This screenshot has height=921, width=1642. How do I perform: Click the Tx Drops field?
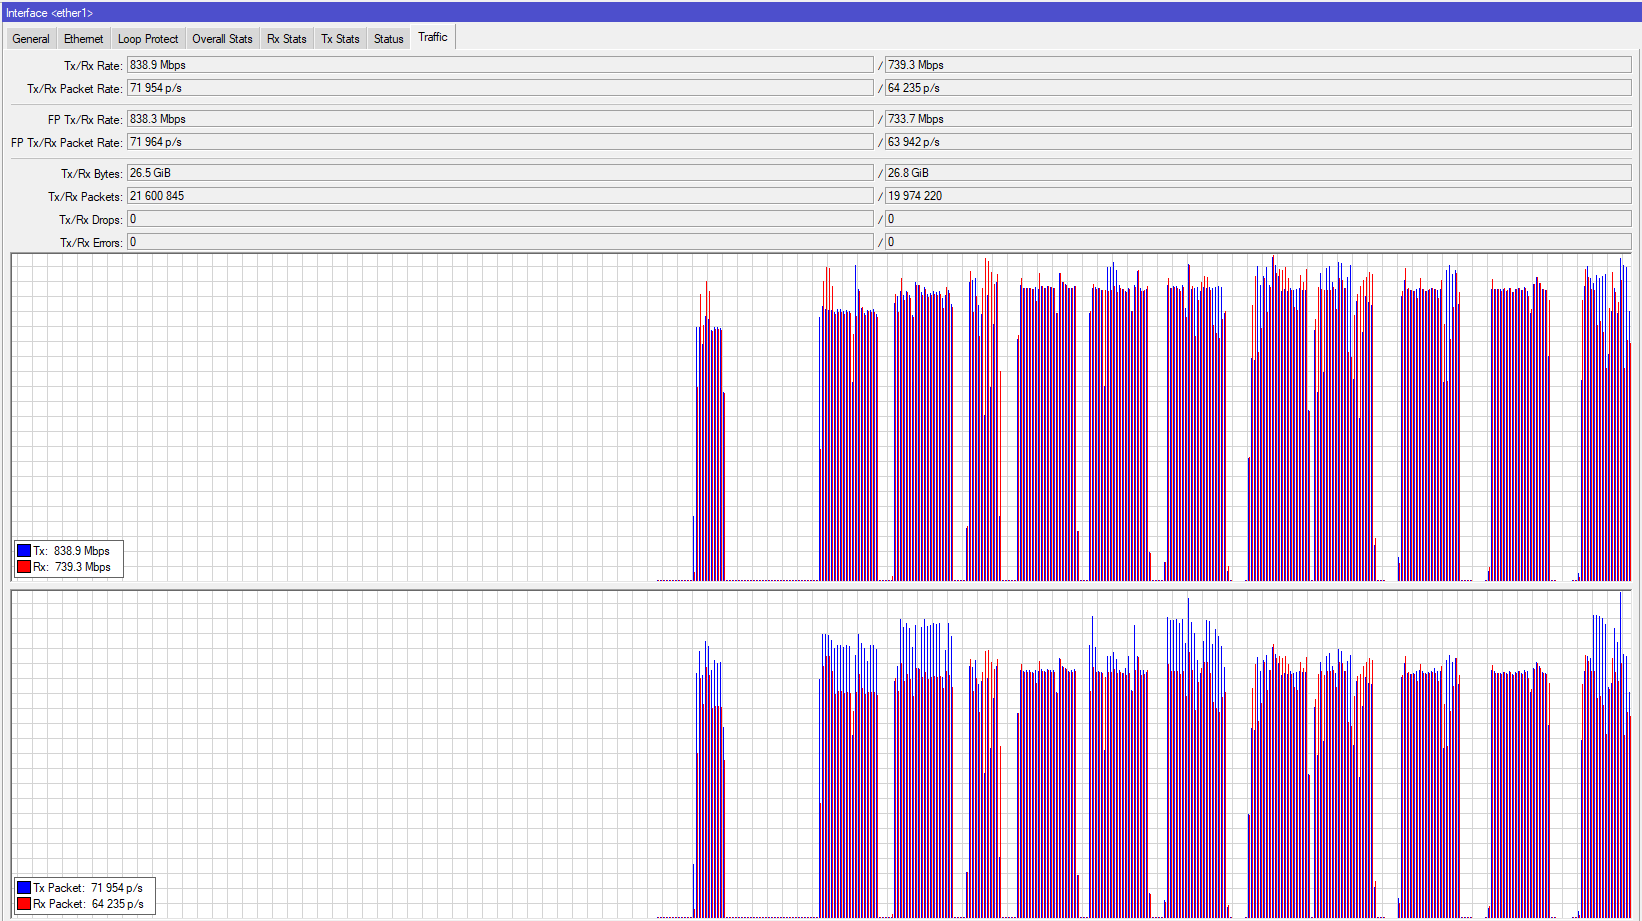[x=500, y=219]
